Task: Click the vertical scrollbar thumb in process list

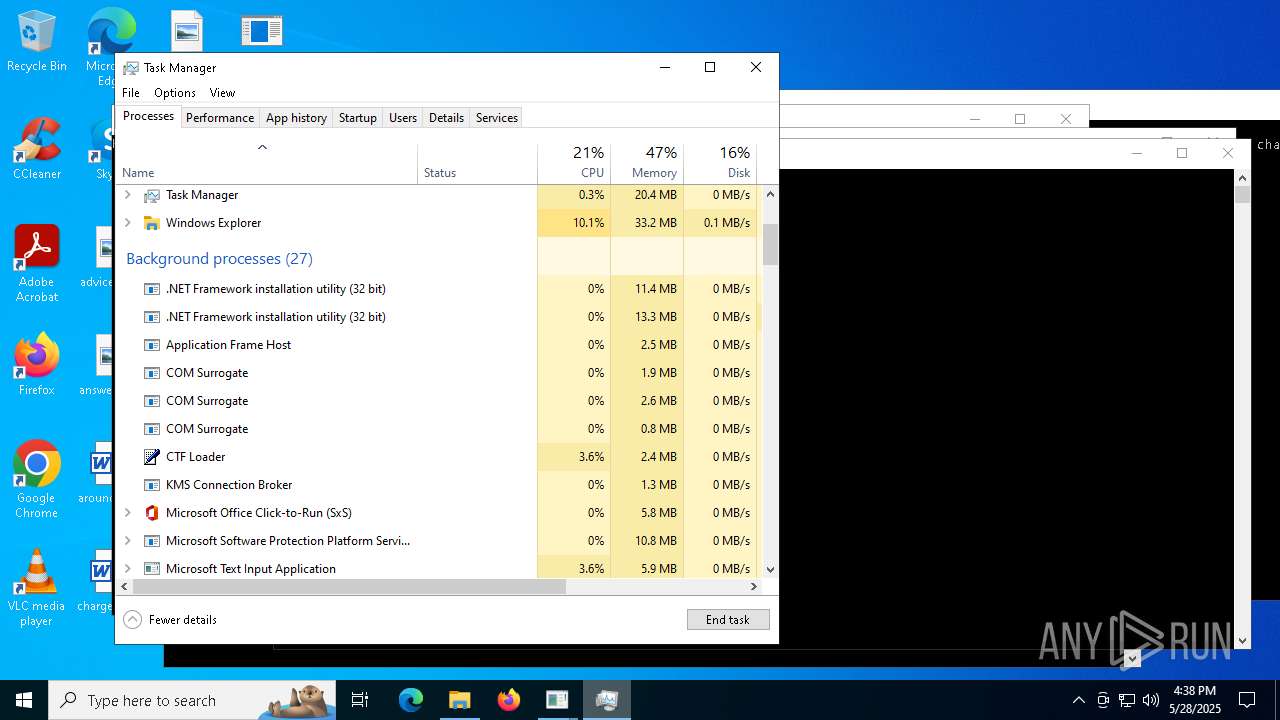Action: tap(770, 244)
